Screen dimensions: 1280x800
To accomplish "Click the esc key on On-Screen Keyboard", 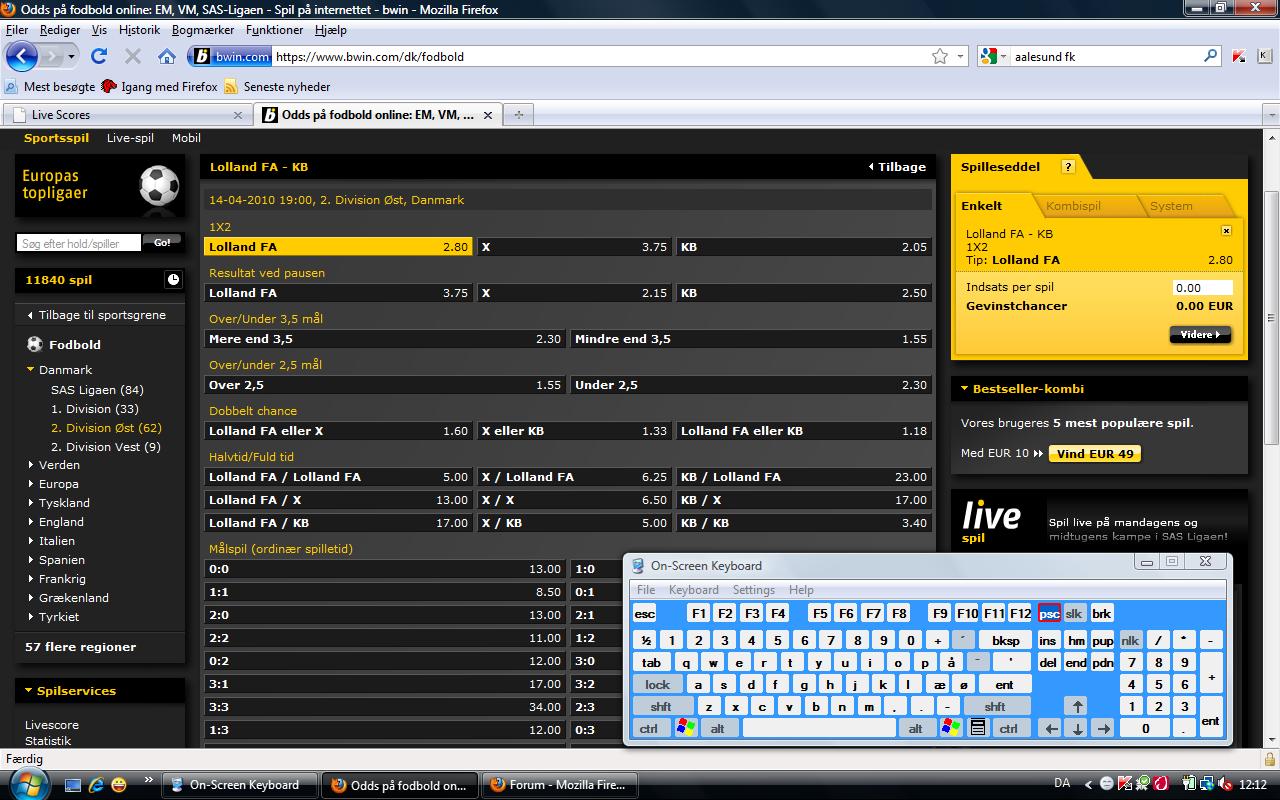I will pos(645,614).
